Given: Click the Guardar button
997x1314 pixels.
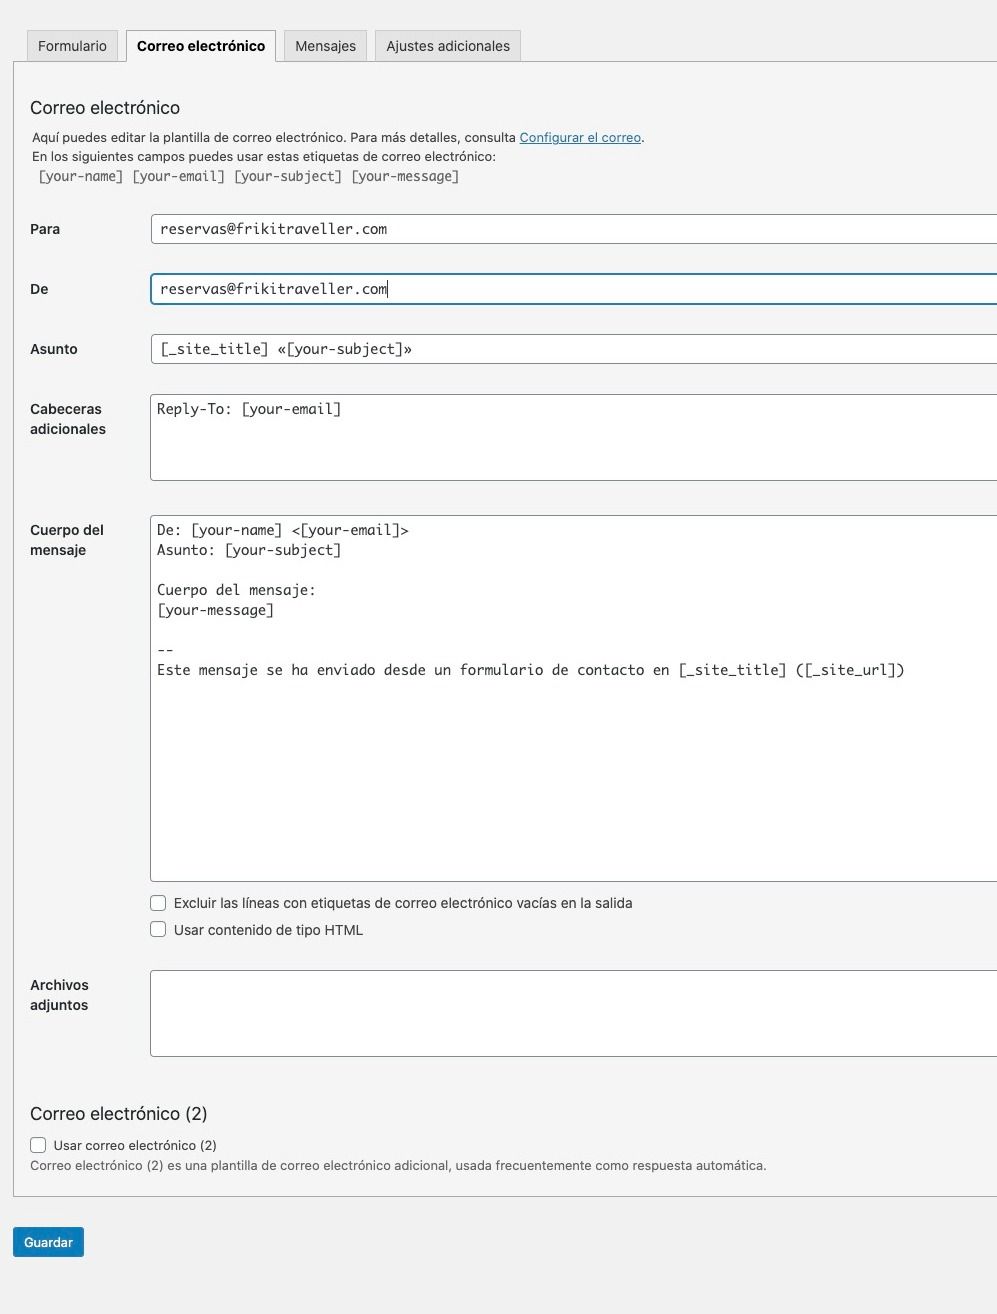Looking at the screenshot, I should tap(48, 1242).
